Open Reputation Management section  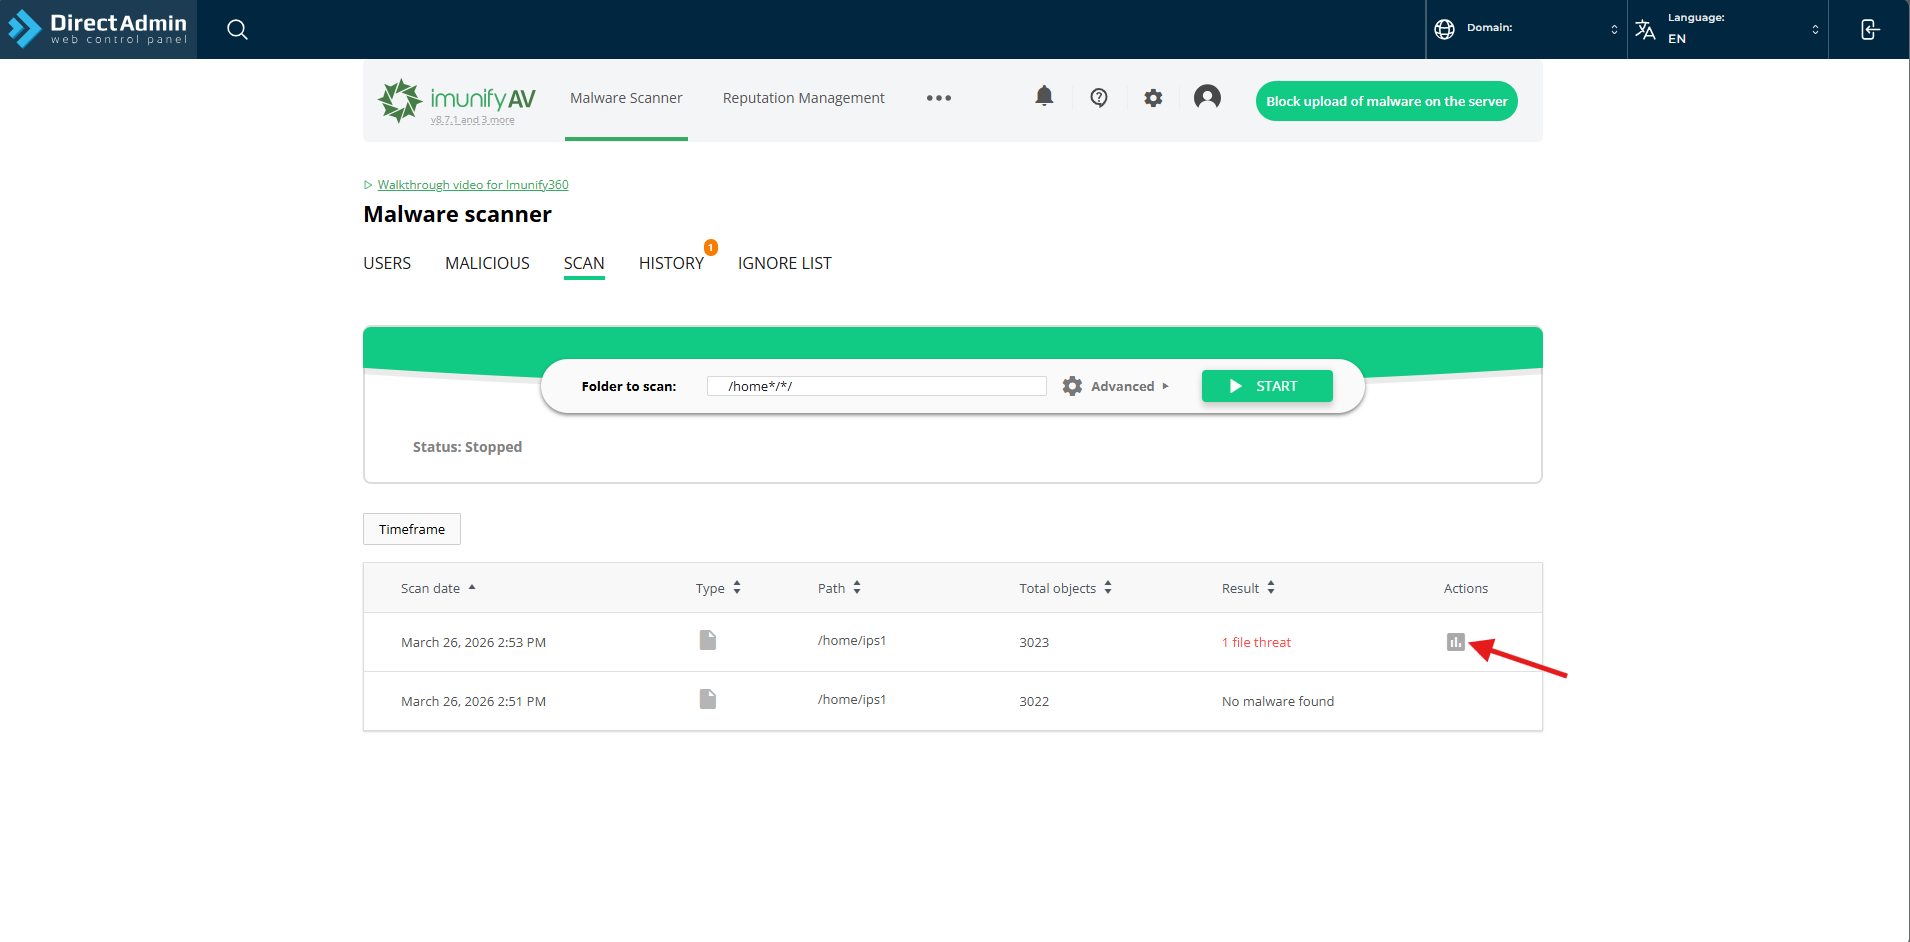pyautogui.click(x=803, y=98)
